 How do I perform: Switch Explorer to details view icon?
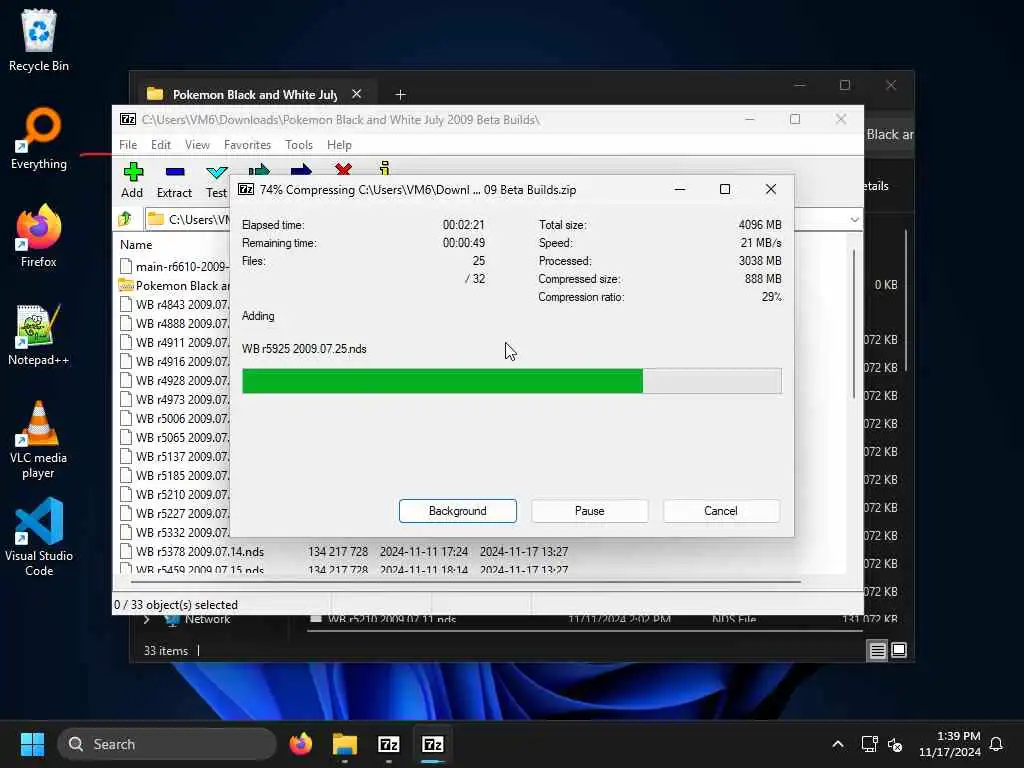click(x=877, y=650)
